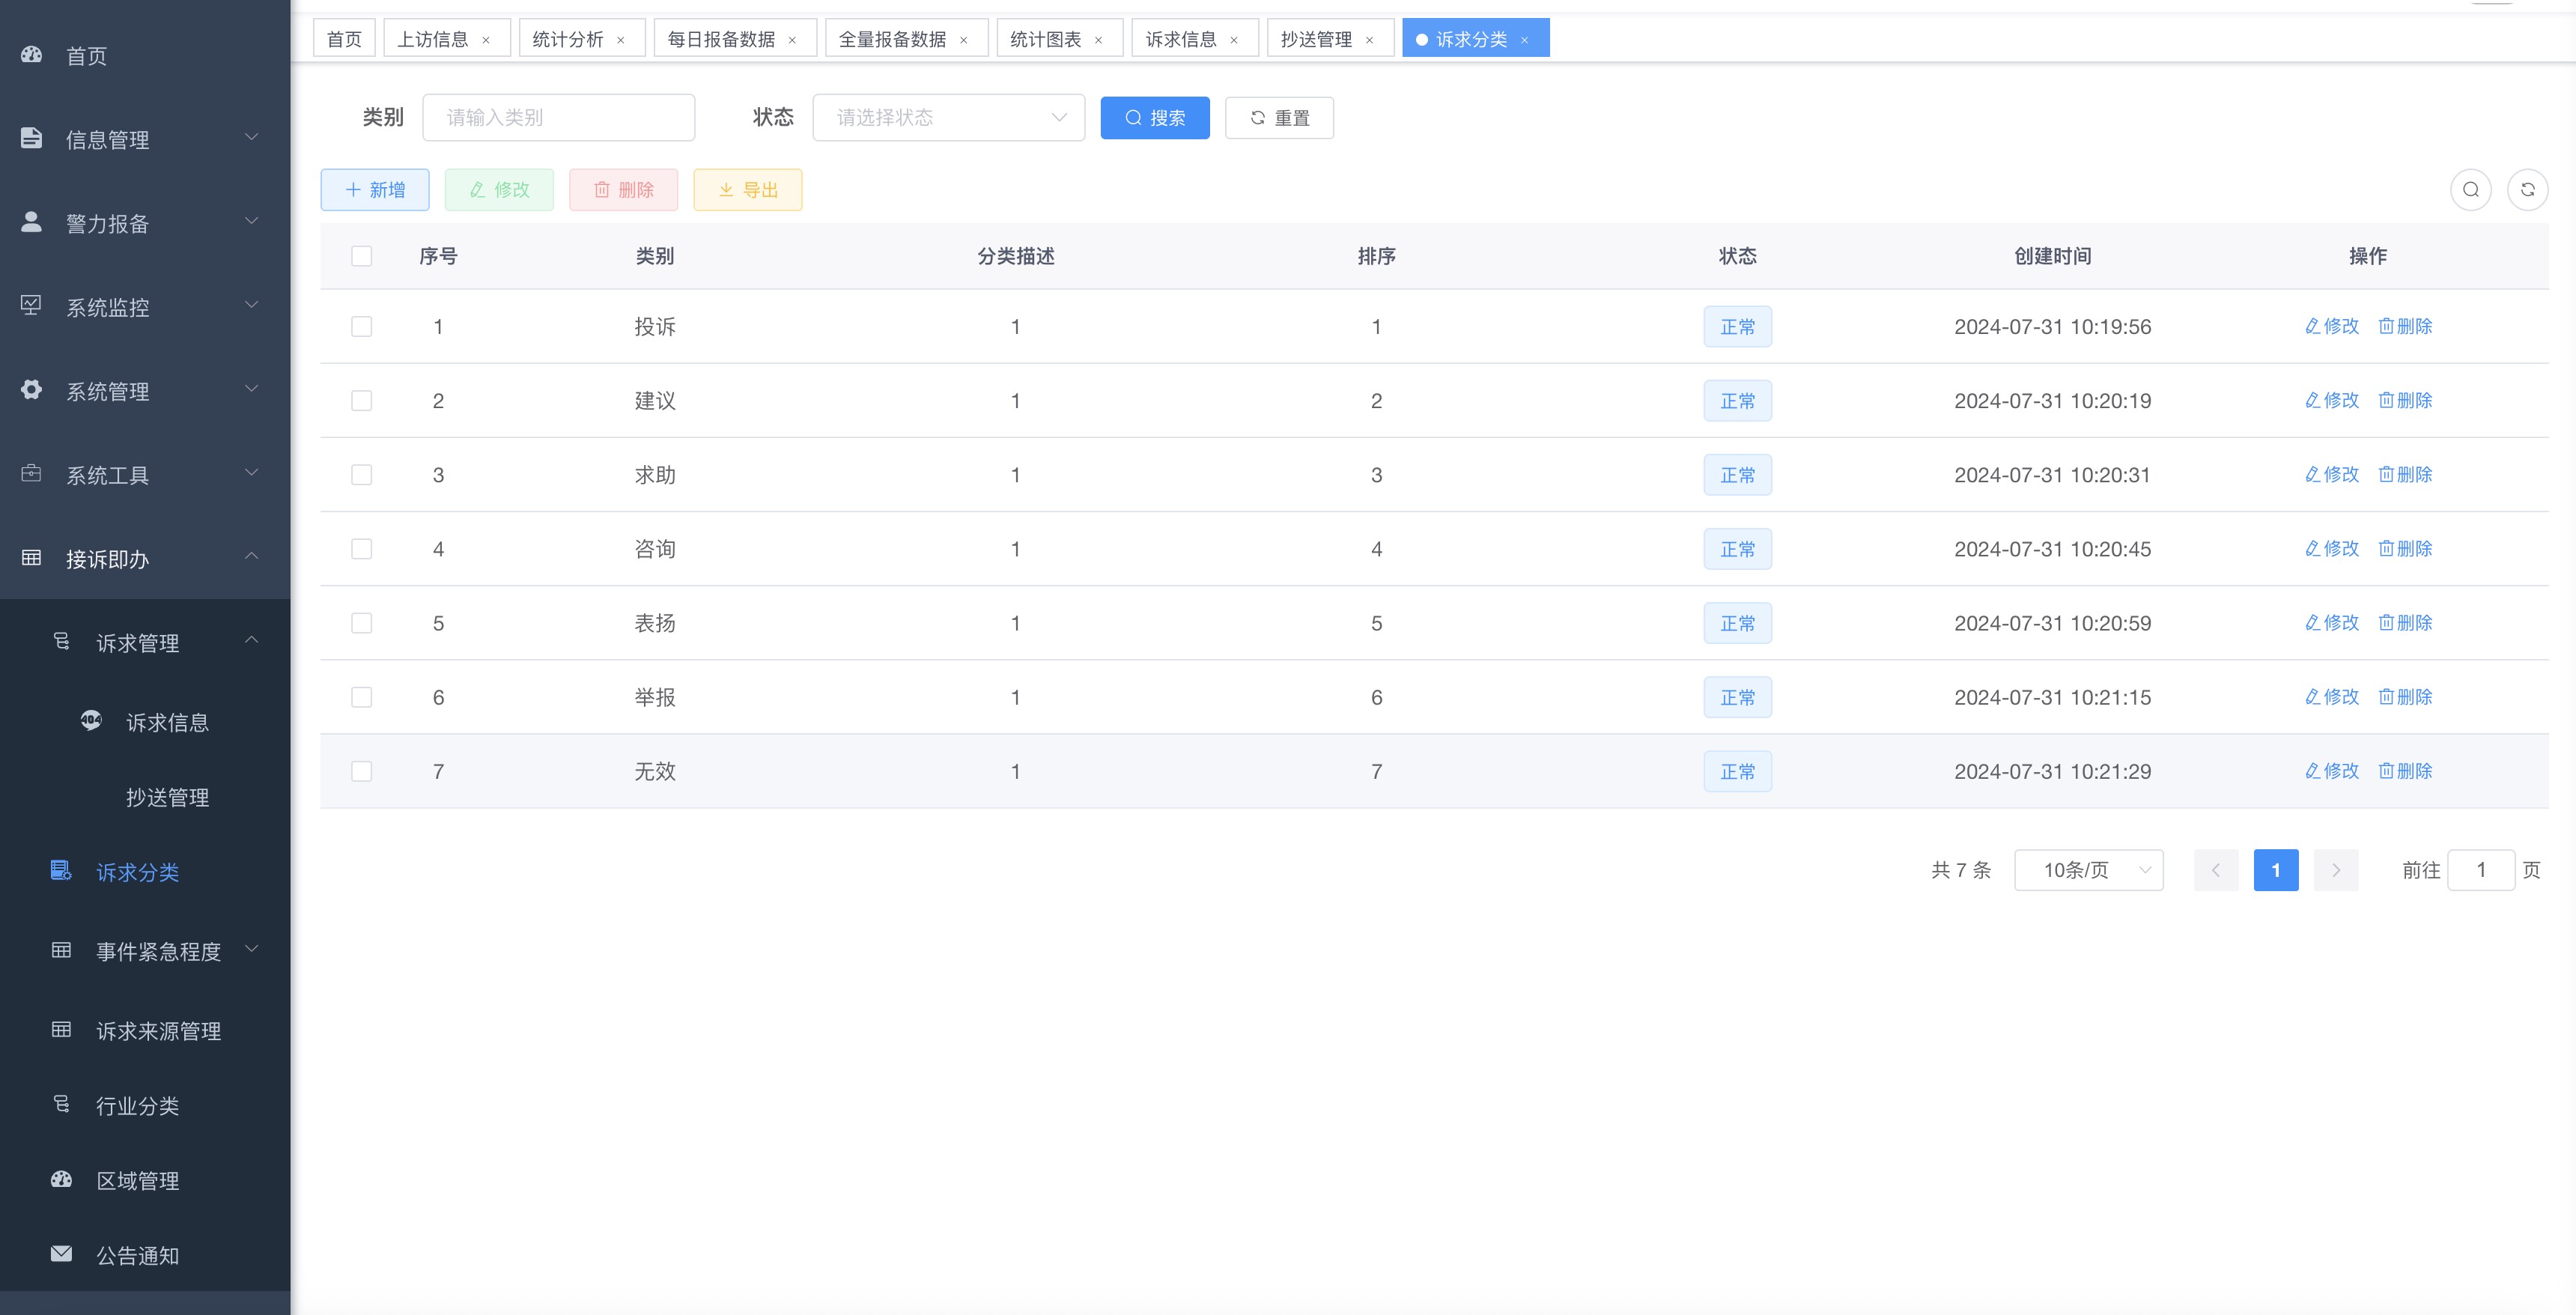The image size is (2576, 1315).
Task: Click the 类别 text input field
Action: coord(559,118)
